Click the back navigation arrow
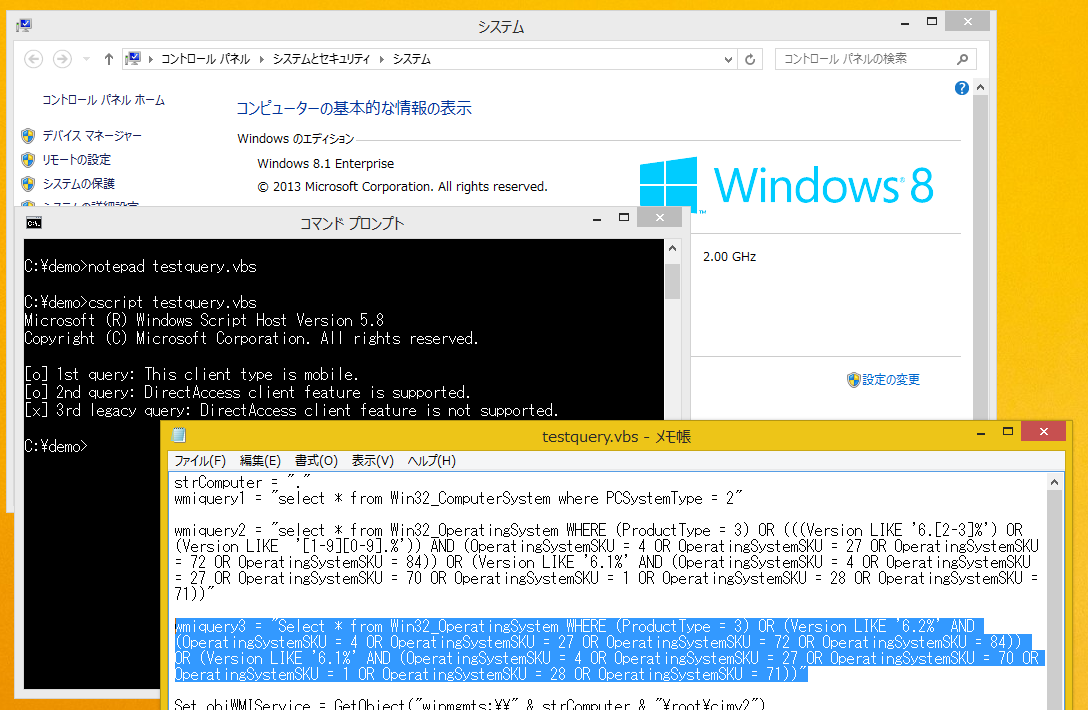This screenshot has height=710, width=1088. [33, 59]
